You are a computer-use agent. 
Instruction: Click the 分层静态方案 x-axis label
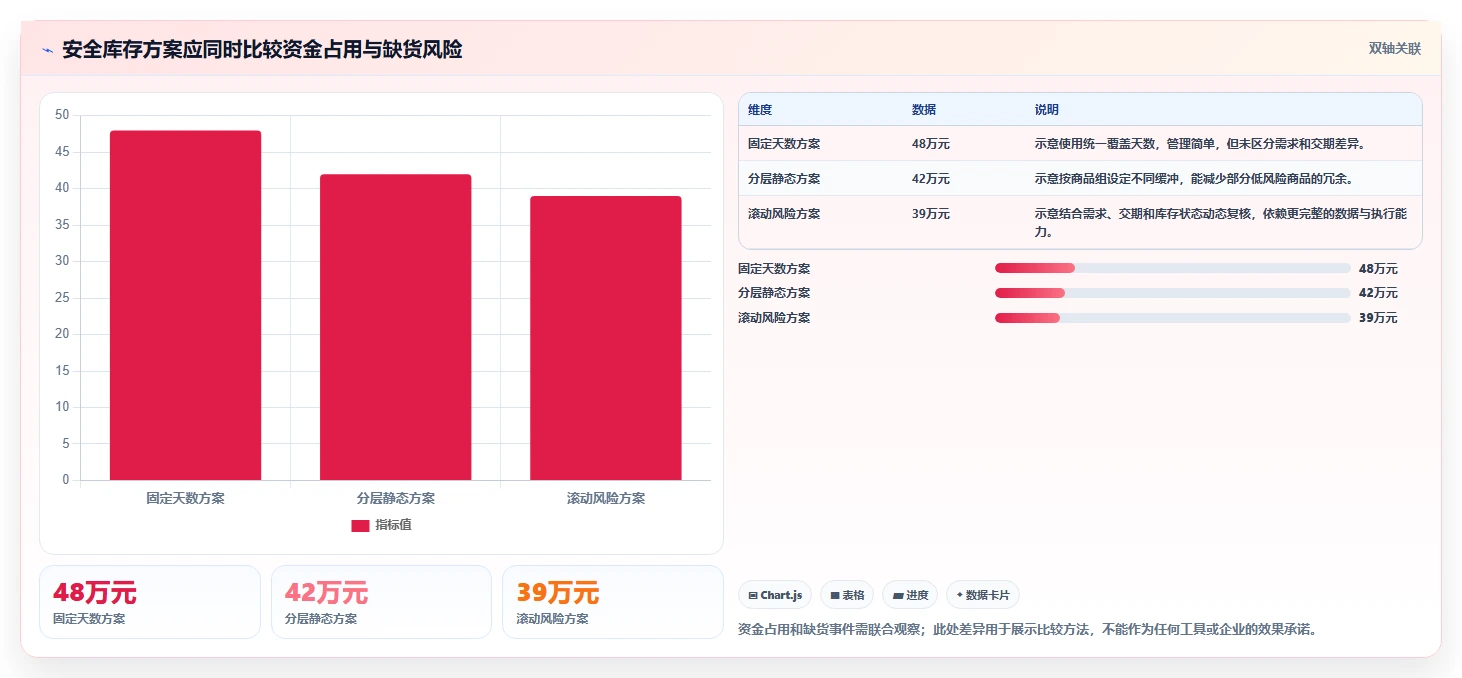[x=395, y=498]
